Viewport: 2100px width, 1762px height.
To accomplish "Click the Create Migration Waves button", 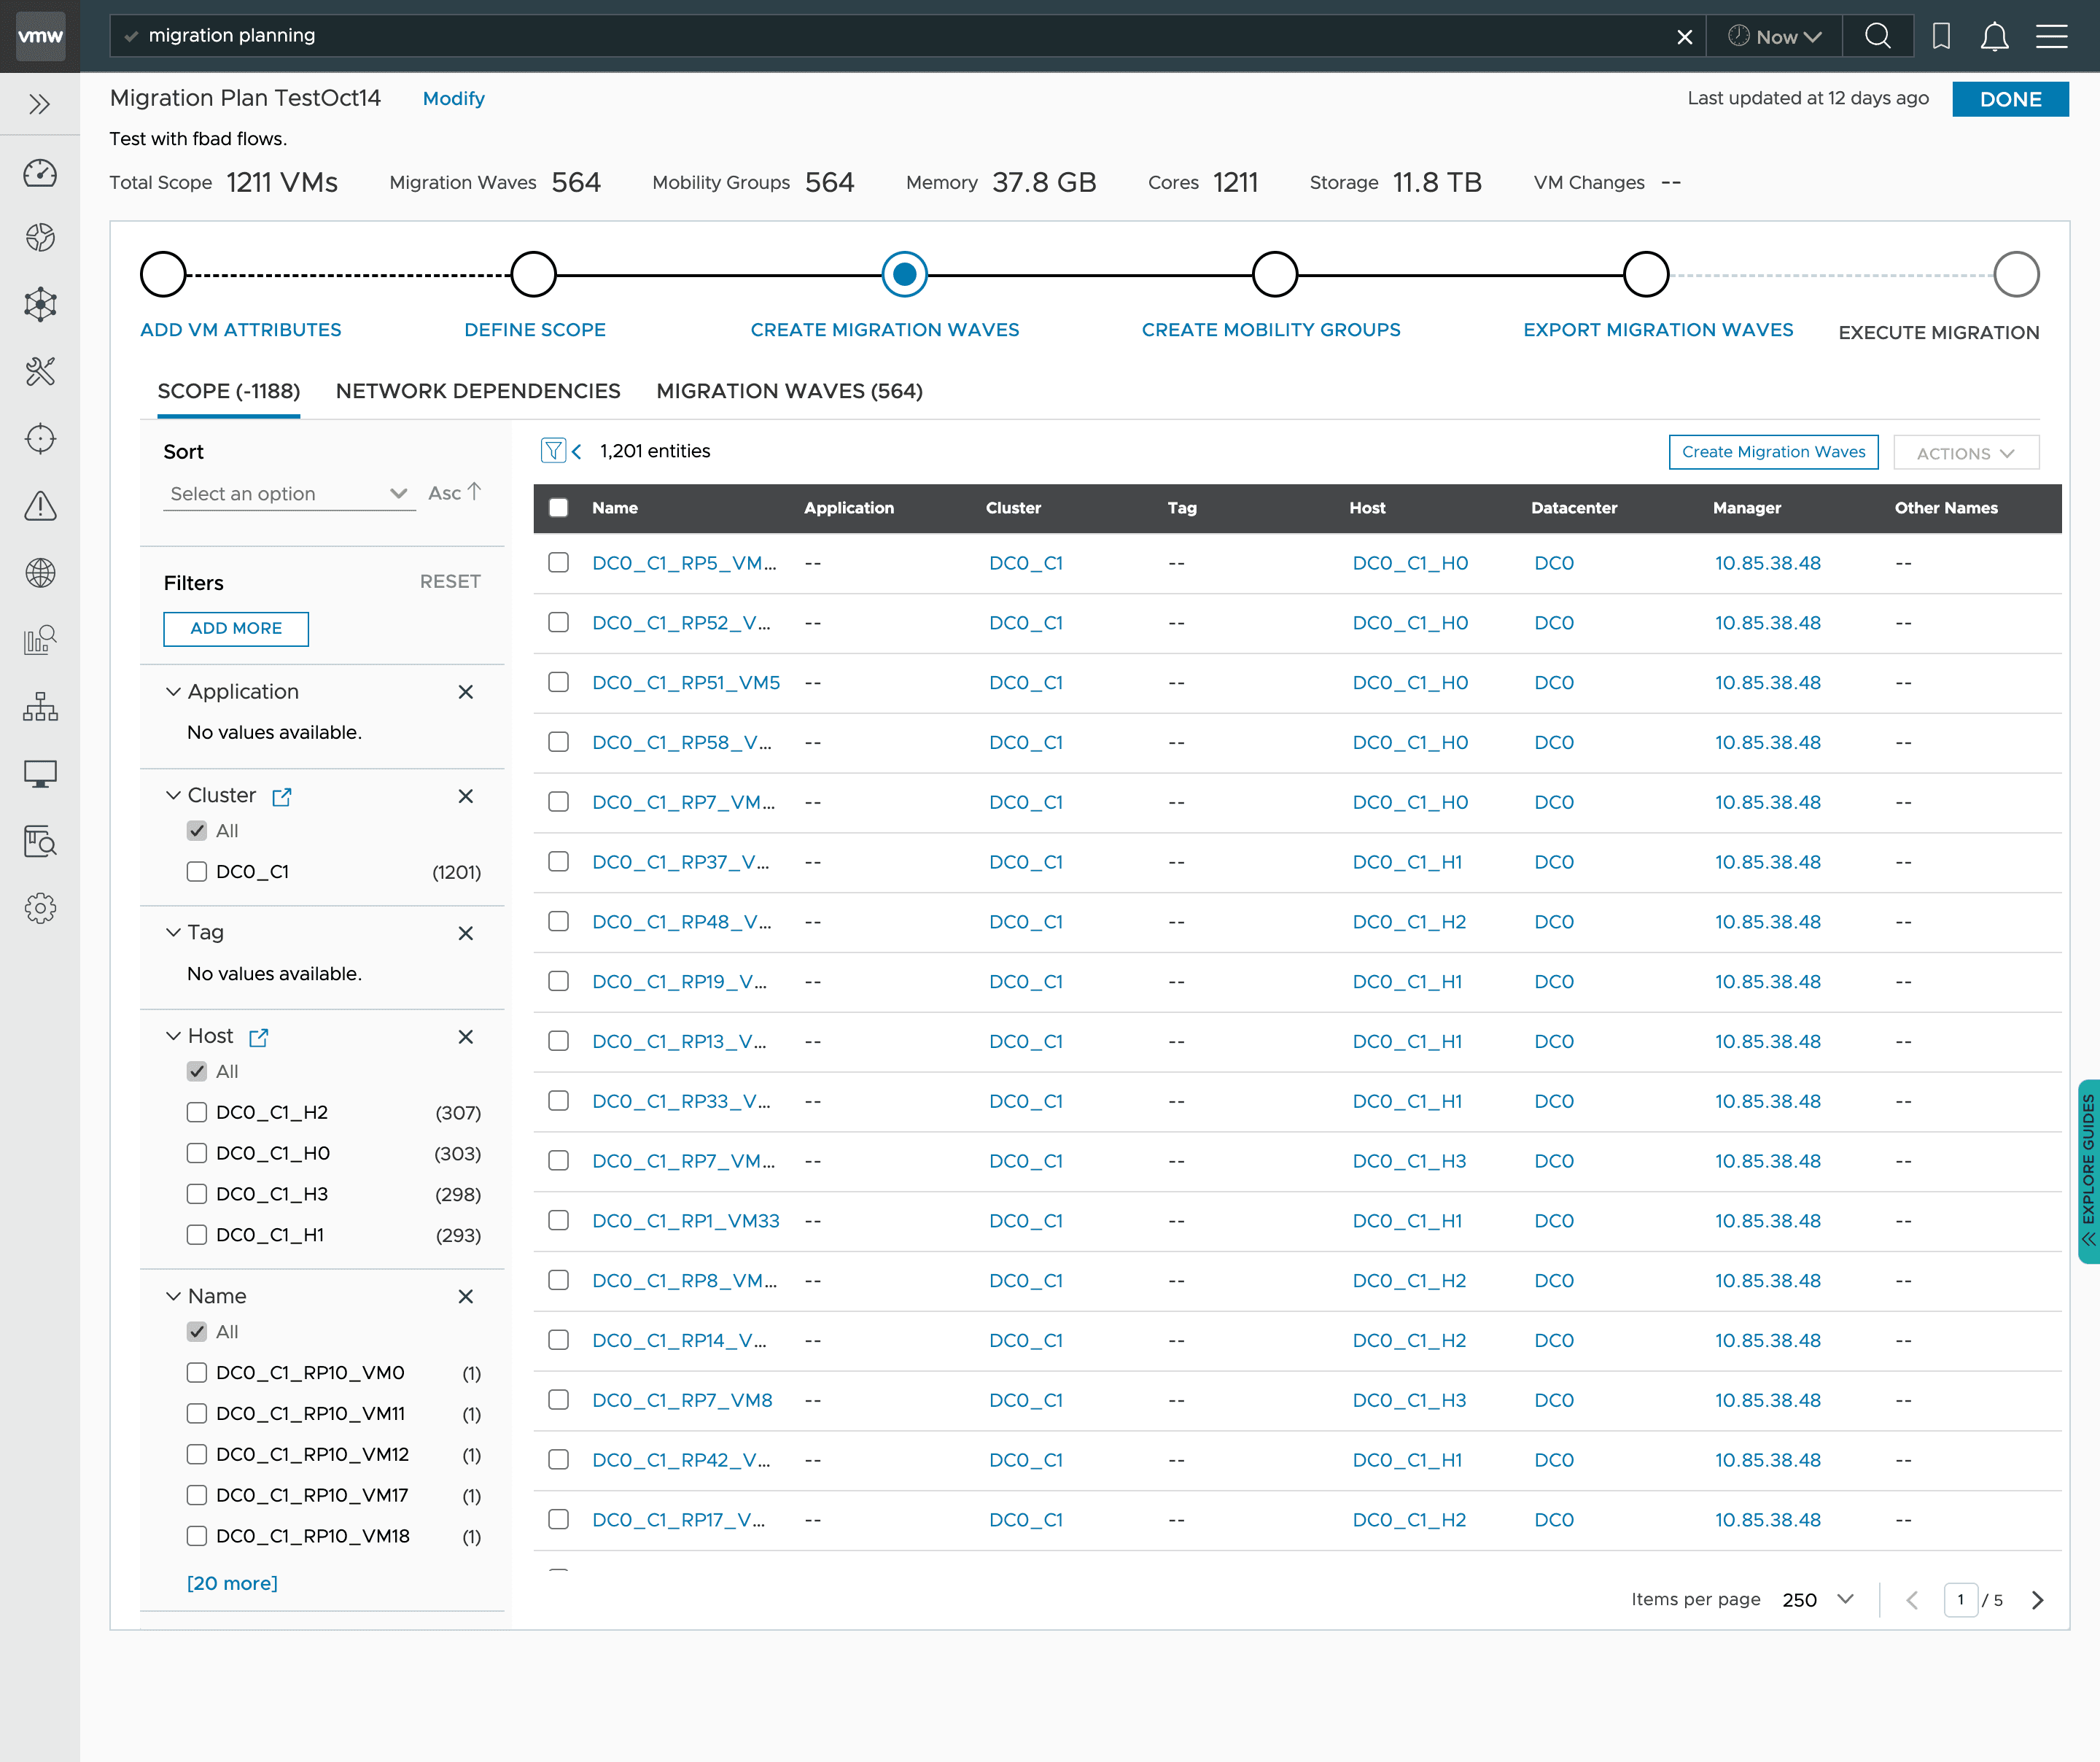I will [x=1773, y=452].
